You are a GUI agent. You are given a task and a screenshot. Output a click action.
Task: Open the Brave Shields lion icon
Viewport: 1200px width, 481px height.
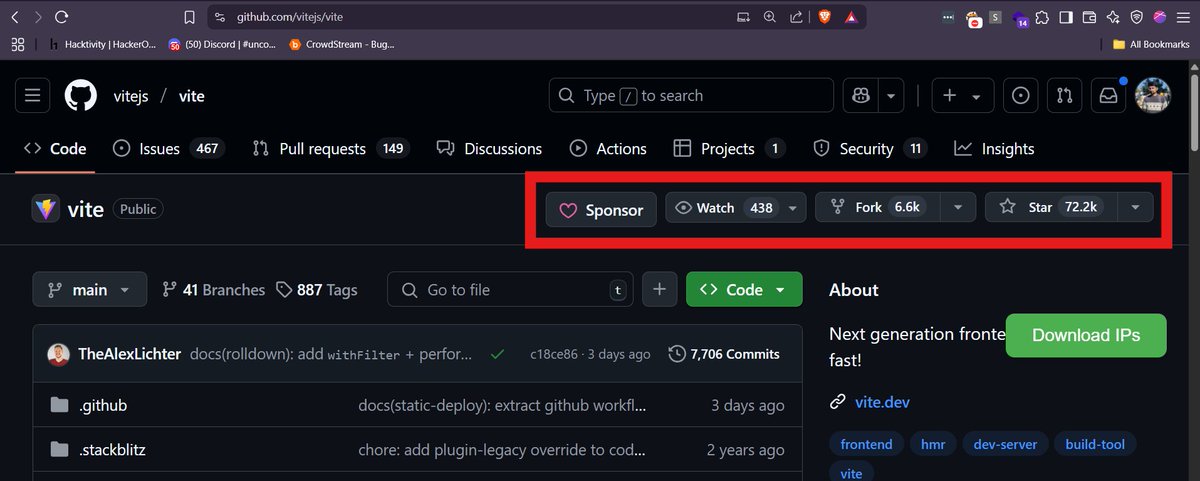click(x=823, y=17)
